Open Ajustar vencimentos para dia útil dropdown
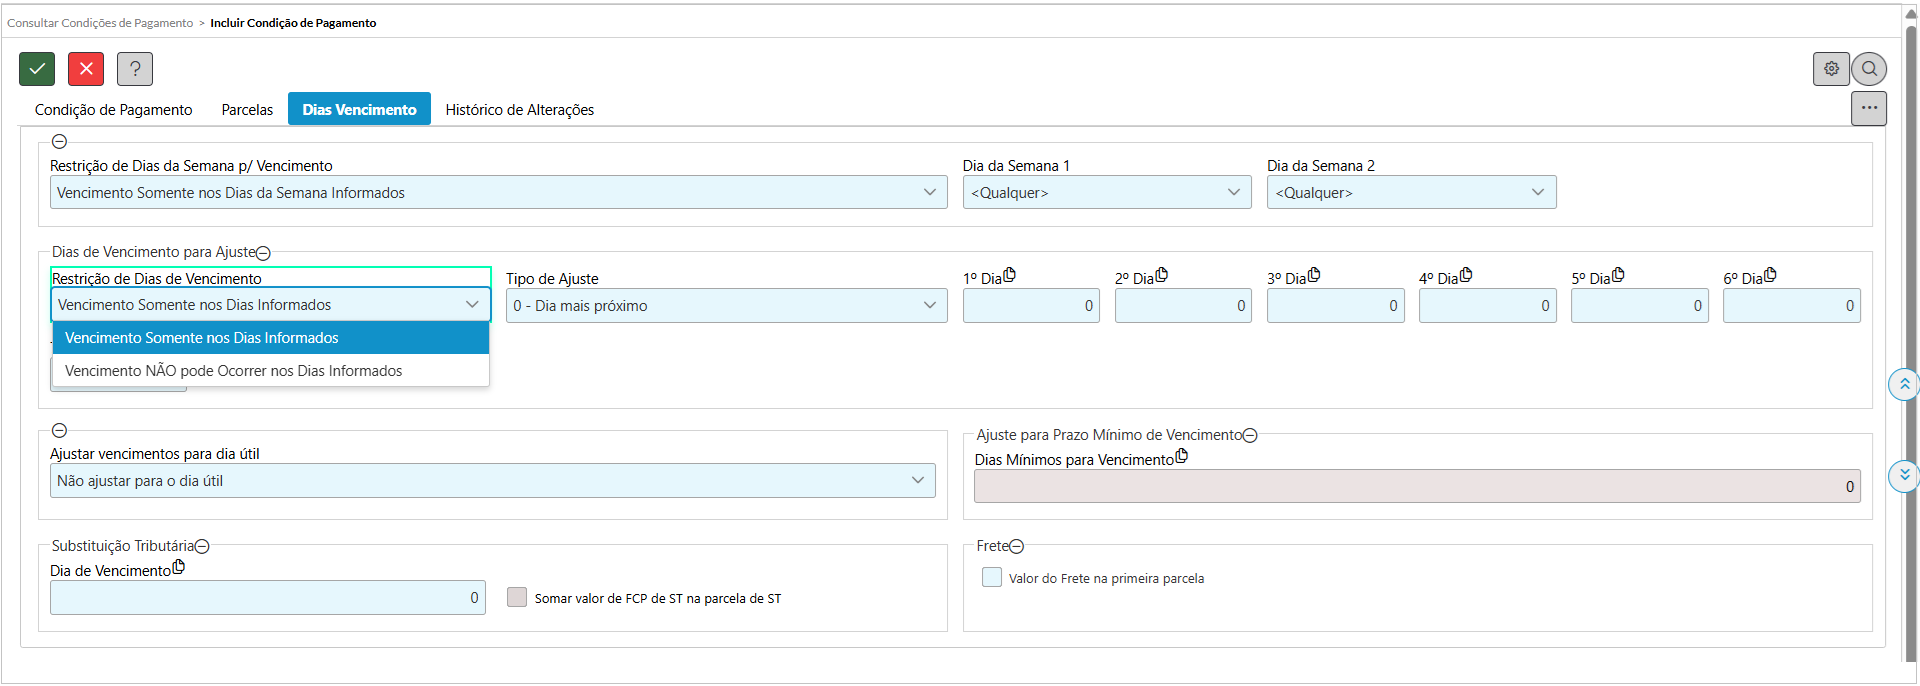 pyautogui.click(x=492, y=481)
